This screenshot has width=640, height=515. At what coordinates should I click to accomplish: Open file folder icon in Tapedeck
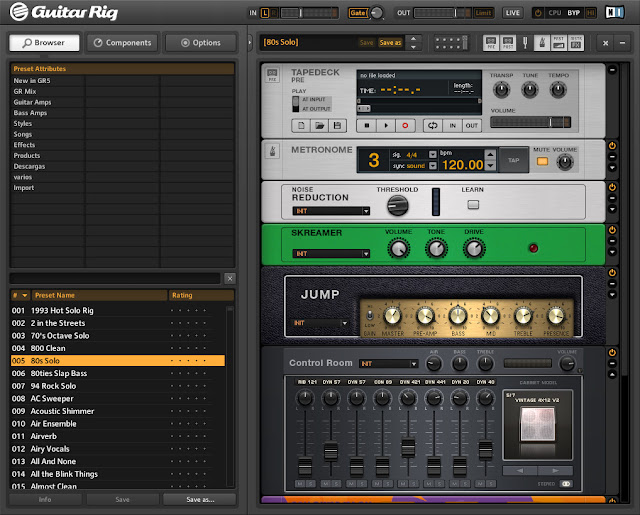pos(320,126)
